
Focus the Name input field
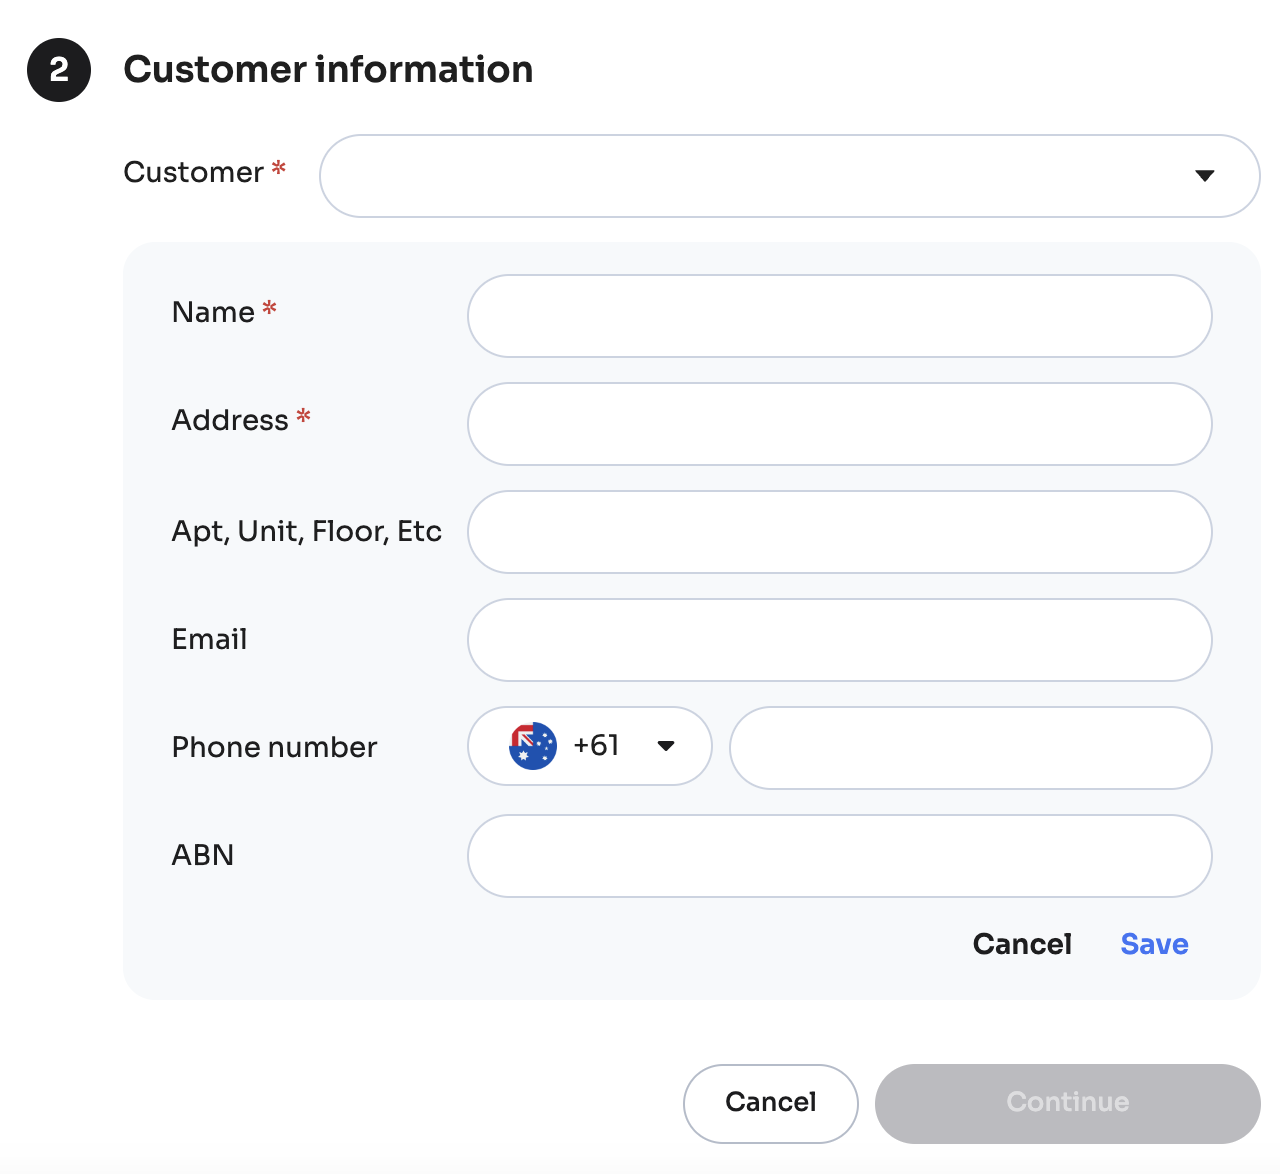[x=839, y=316]
